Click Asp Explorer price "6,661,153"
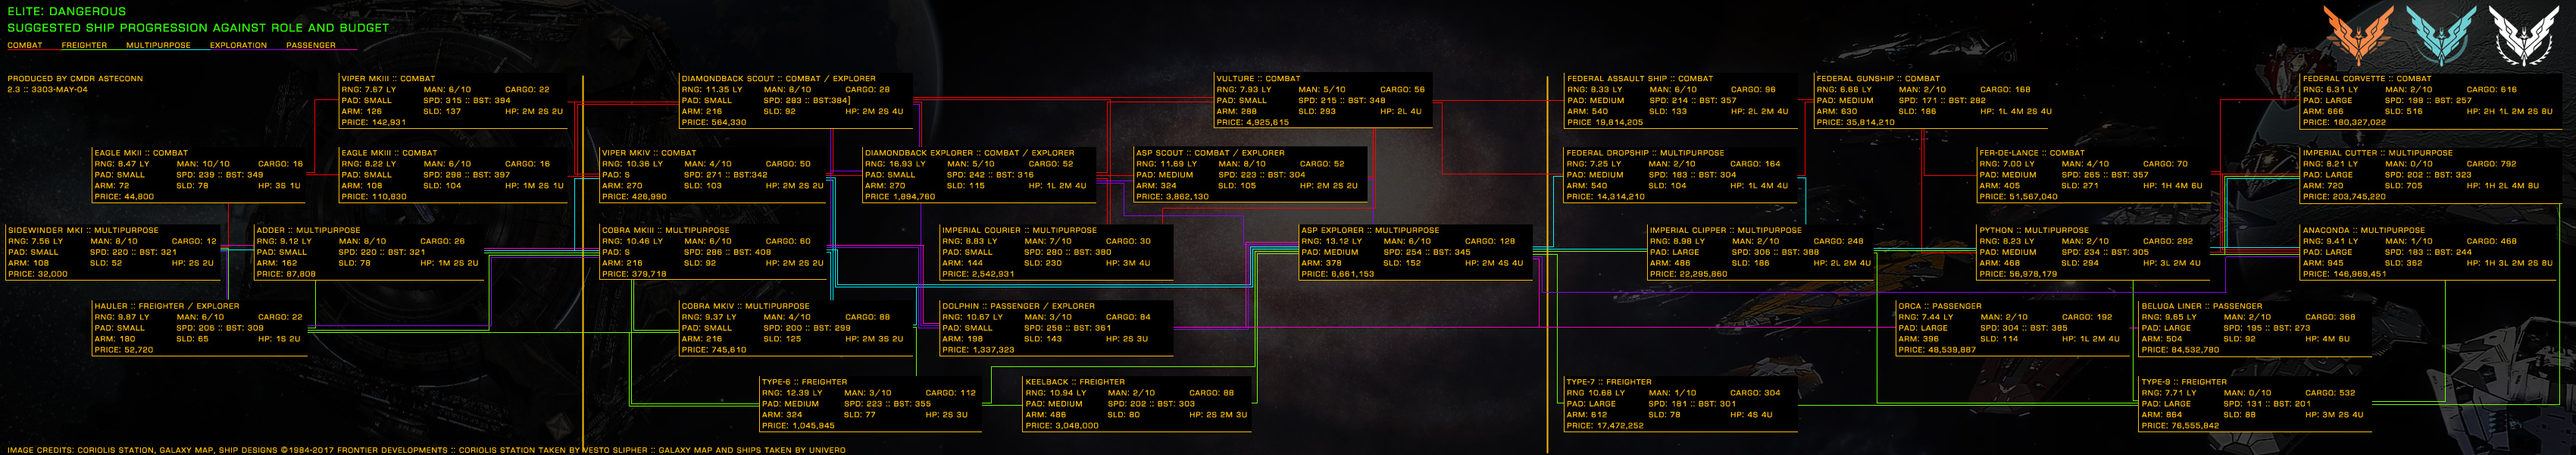This screenshot has height=455, width=2576. (x=1352, y=274)
